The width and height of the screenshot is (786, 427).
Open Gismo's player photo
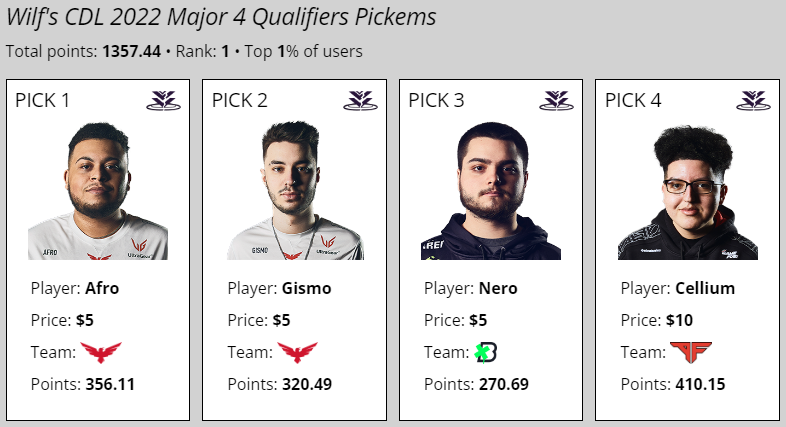[x=295, y=190]
